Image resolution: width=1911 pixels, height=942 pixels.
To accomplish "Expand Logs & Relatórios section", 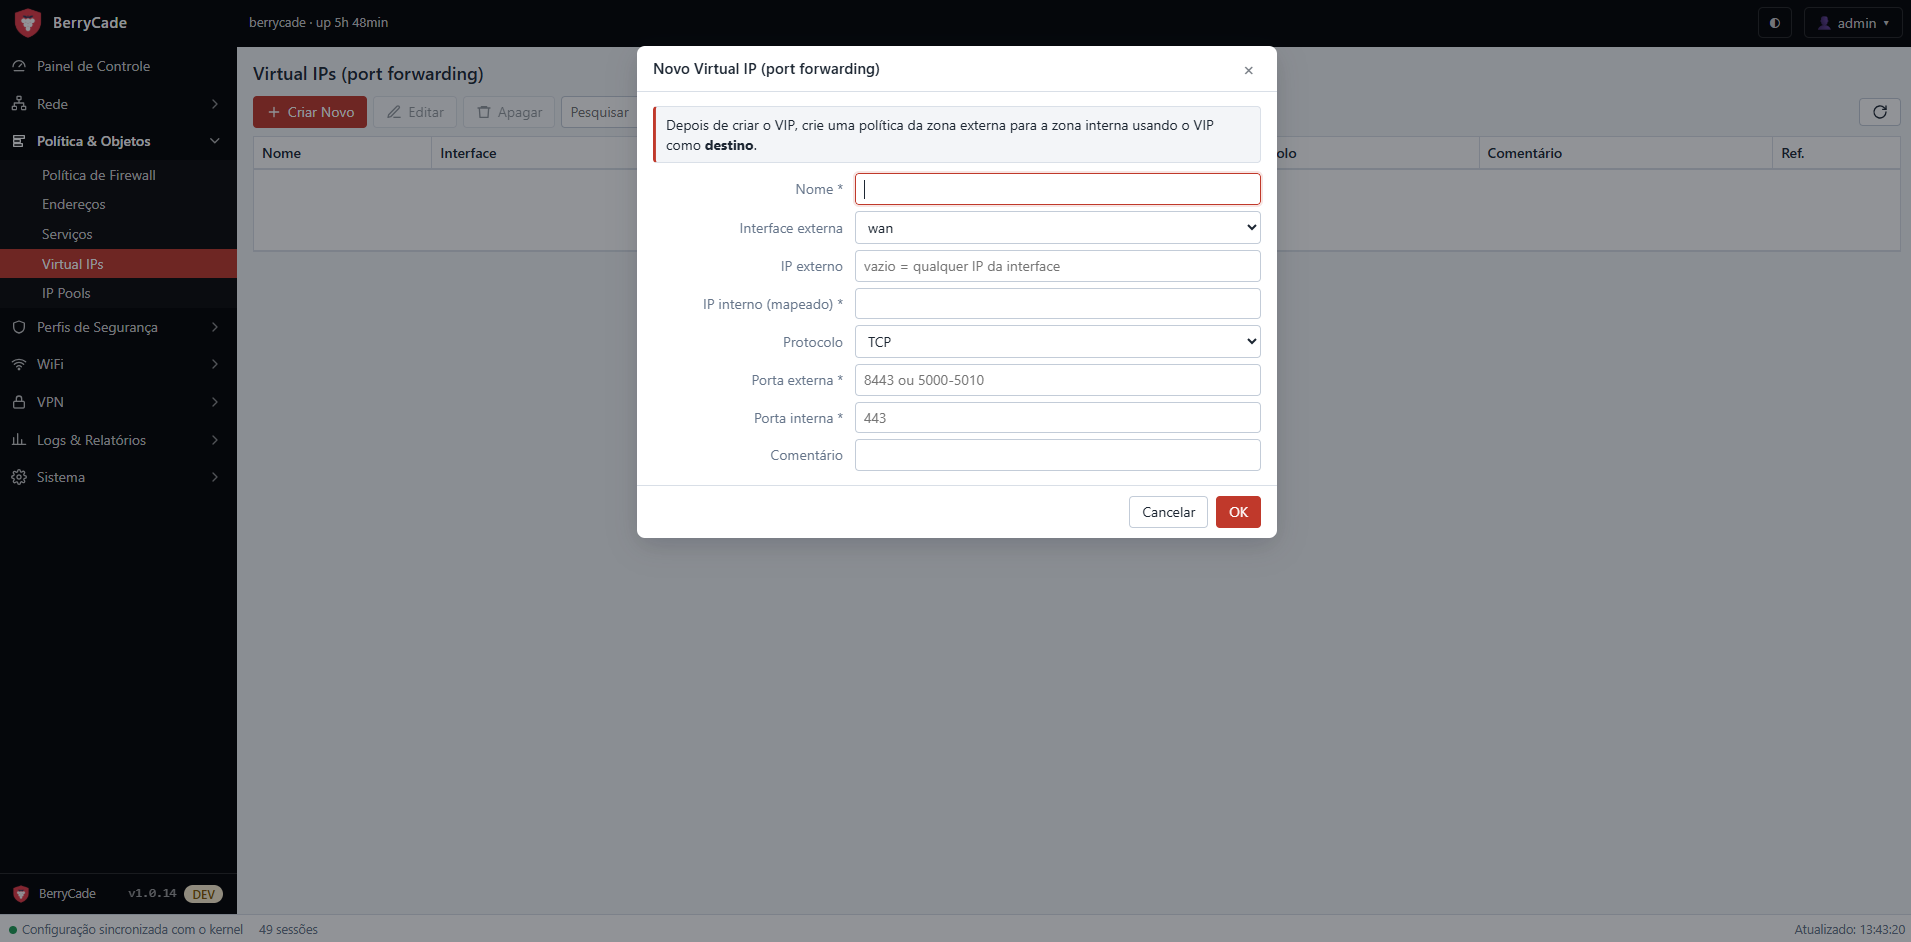I will coord(118,440).
